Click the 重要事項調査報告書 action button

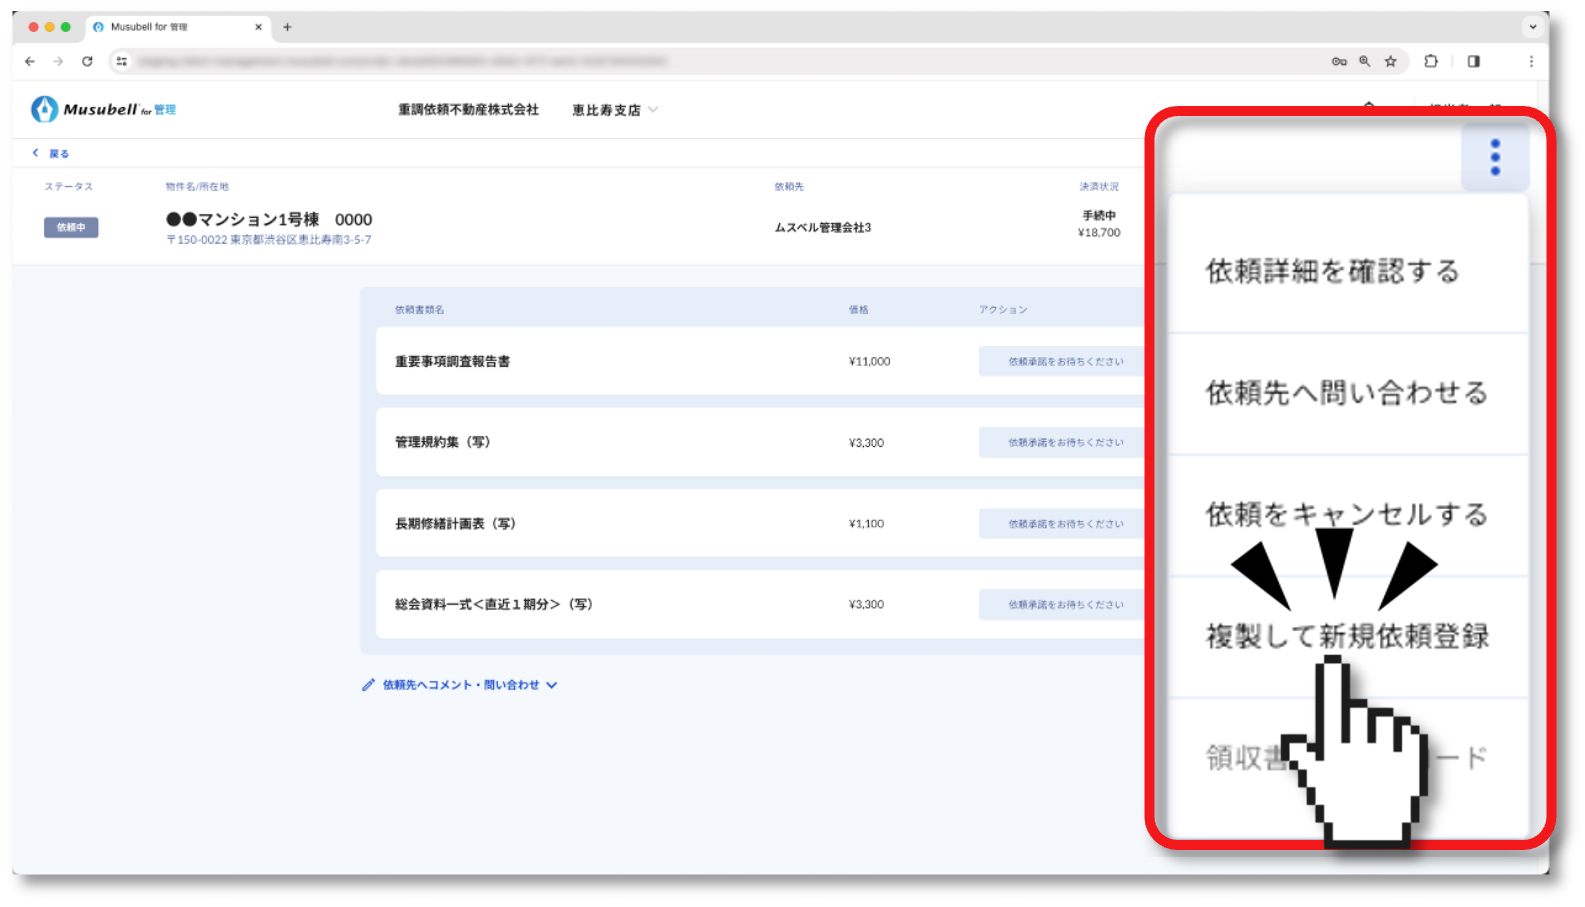click(1064, 362)
